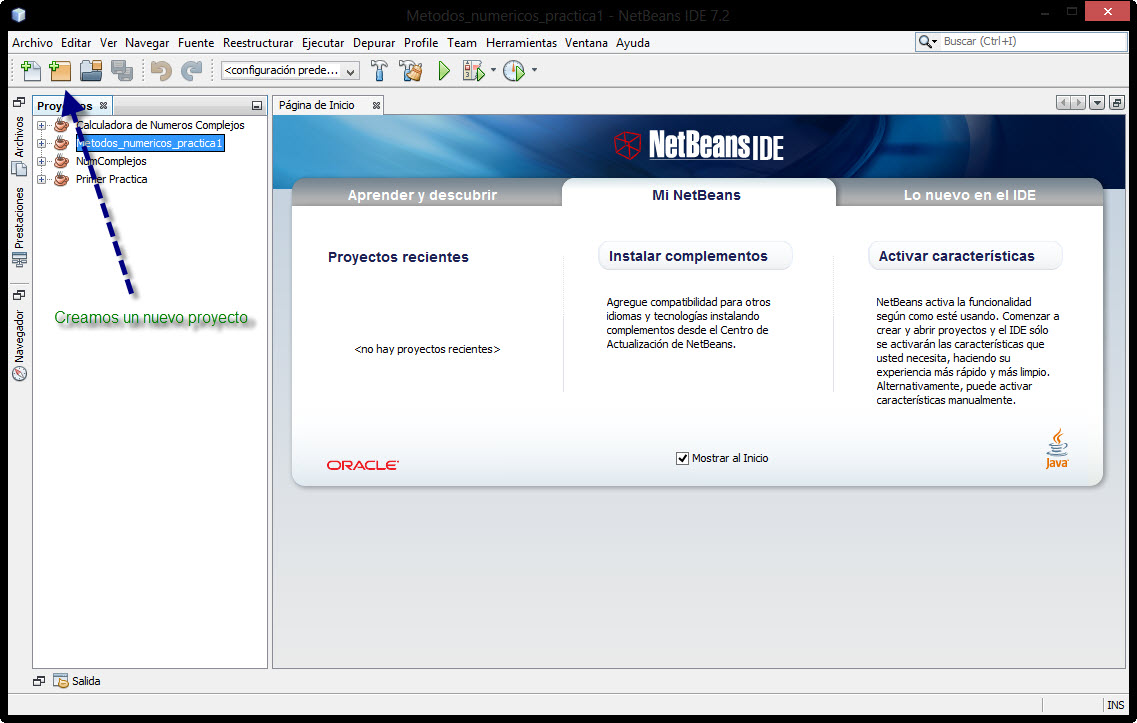Open the Salida output panel

point(77,681)
